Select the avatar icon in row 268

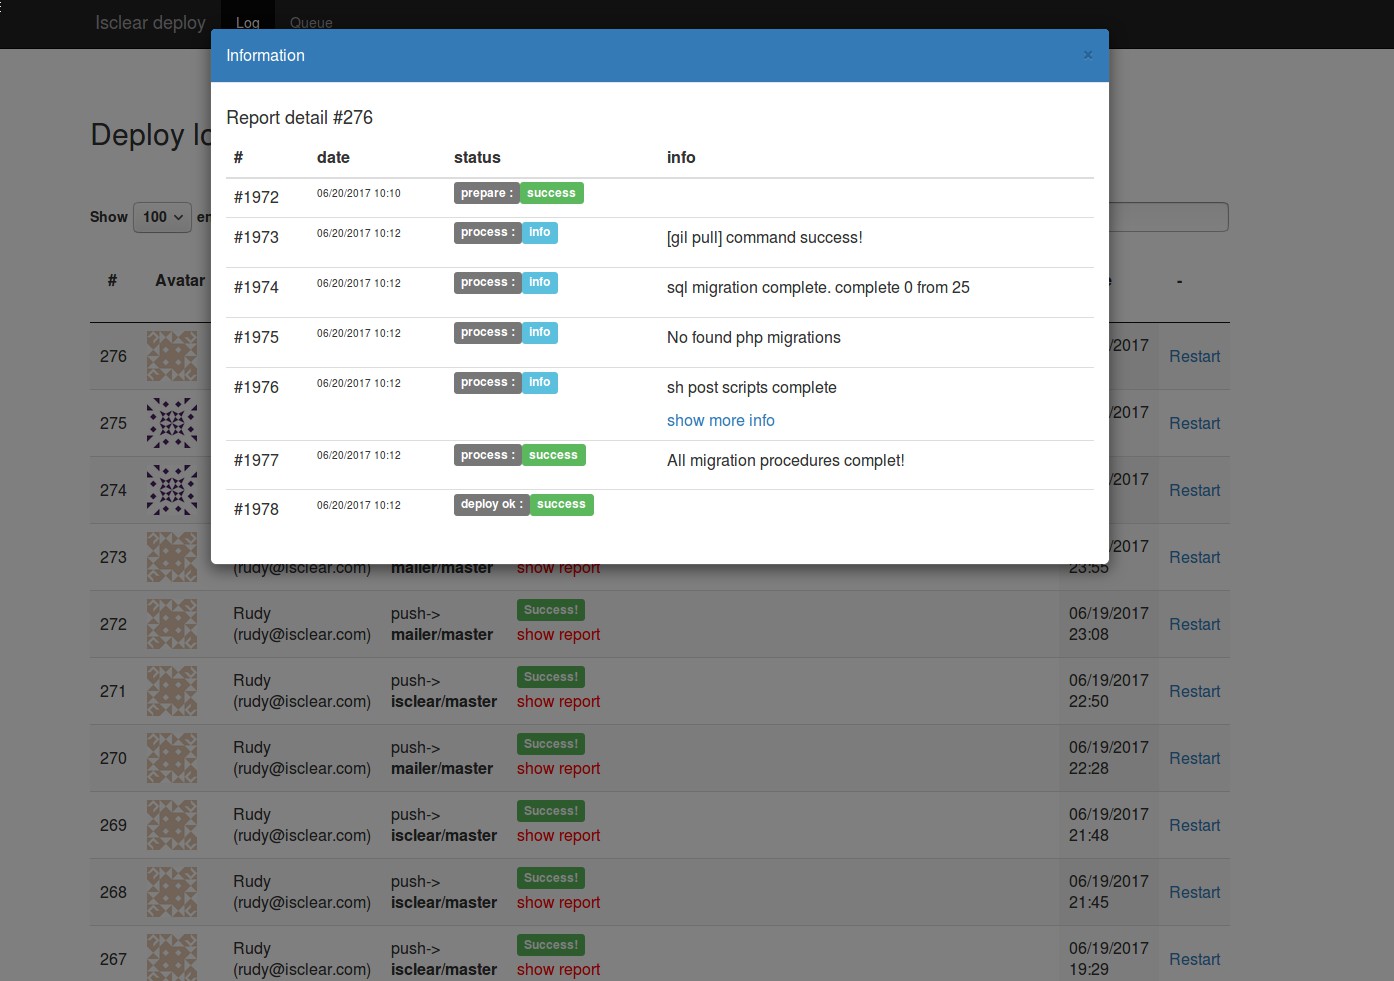pos(172,892)
